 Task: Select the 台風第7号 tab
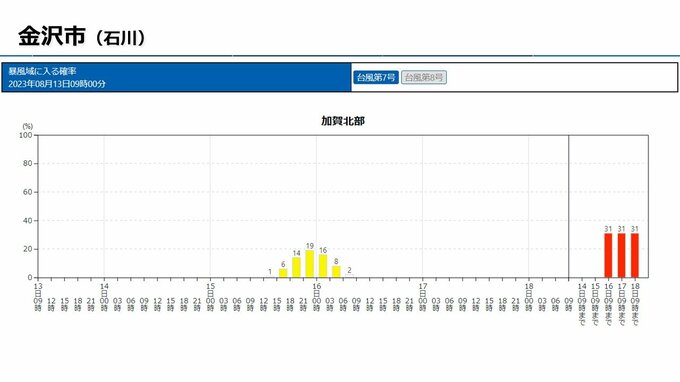376,78
